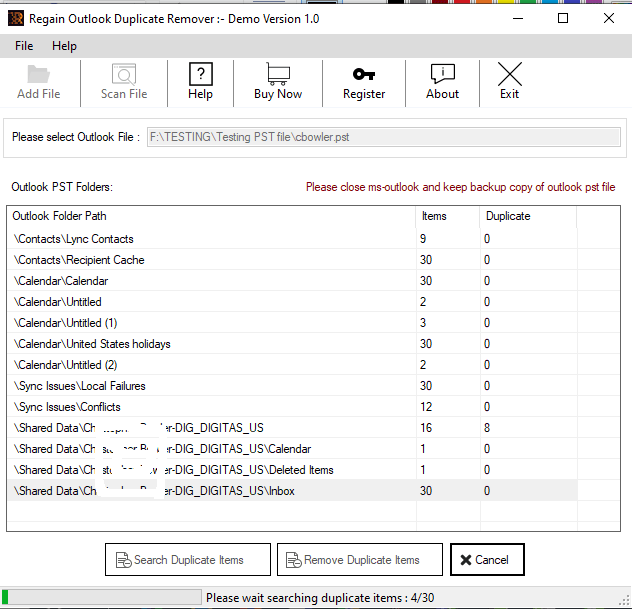Select the DIG_DIGITAS_US\Deleted Items row
The height and width of the screenshot is (609, 632).
292,469
